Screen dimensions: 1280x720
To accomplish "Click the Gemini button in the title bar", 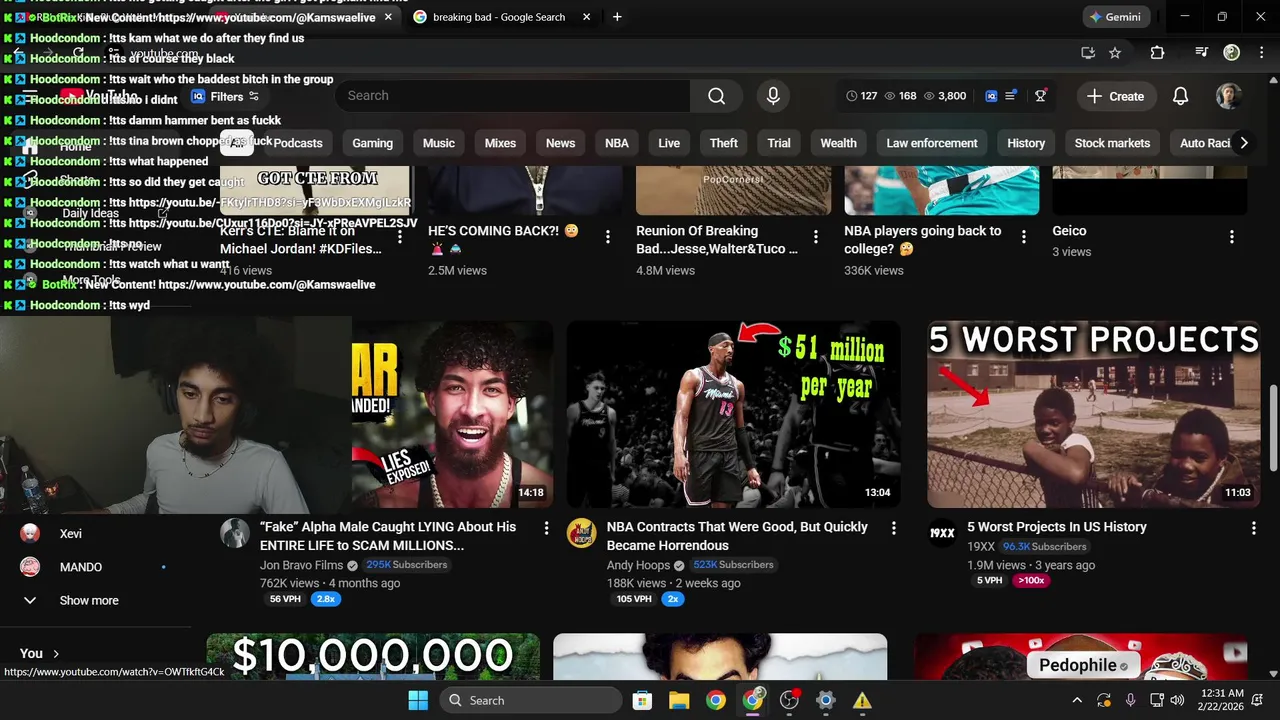I will [1115, 17].
